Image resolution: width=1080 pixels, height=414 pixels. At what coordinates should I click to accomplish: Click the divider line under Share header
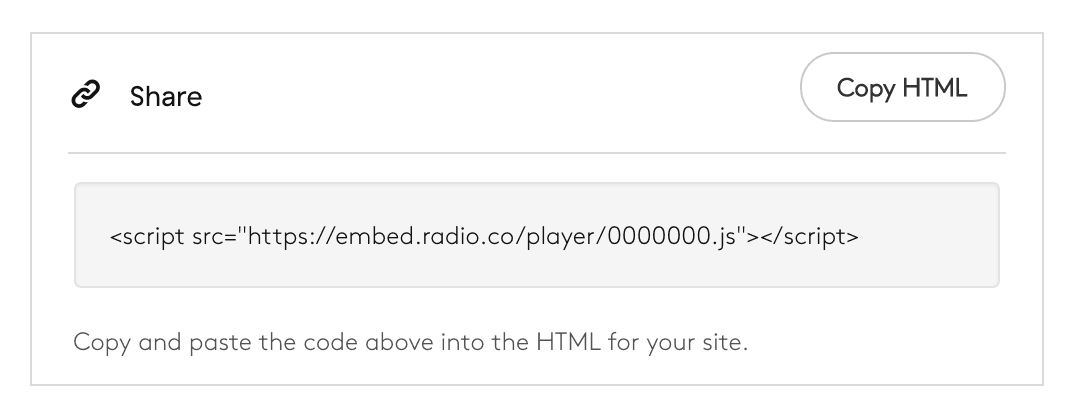536,153
